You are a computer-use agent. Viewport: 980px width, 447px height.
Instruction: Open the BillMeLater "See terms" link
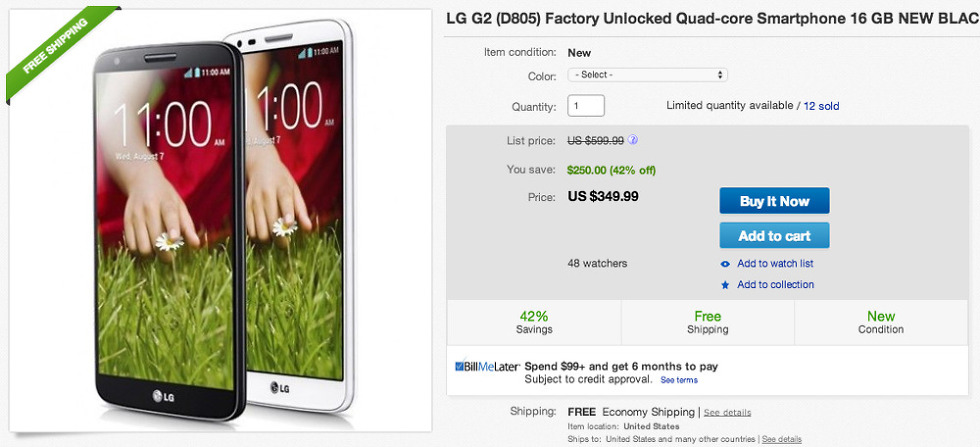679,380
